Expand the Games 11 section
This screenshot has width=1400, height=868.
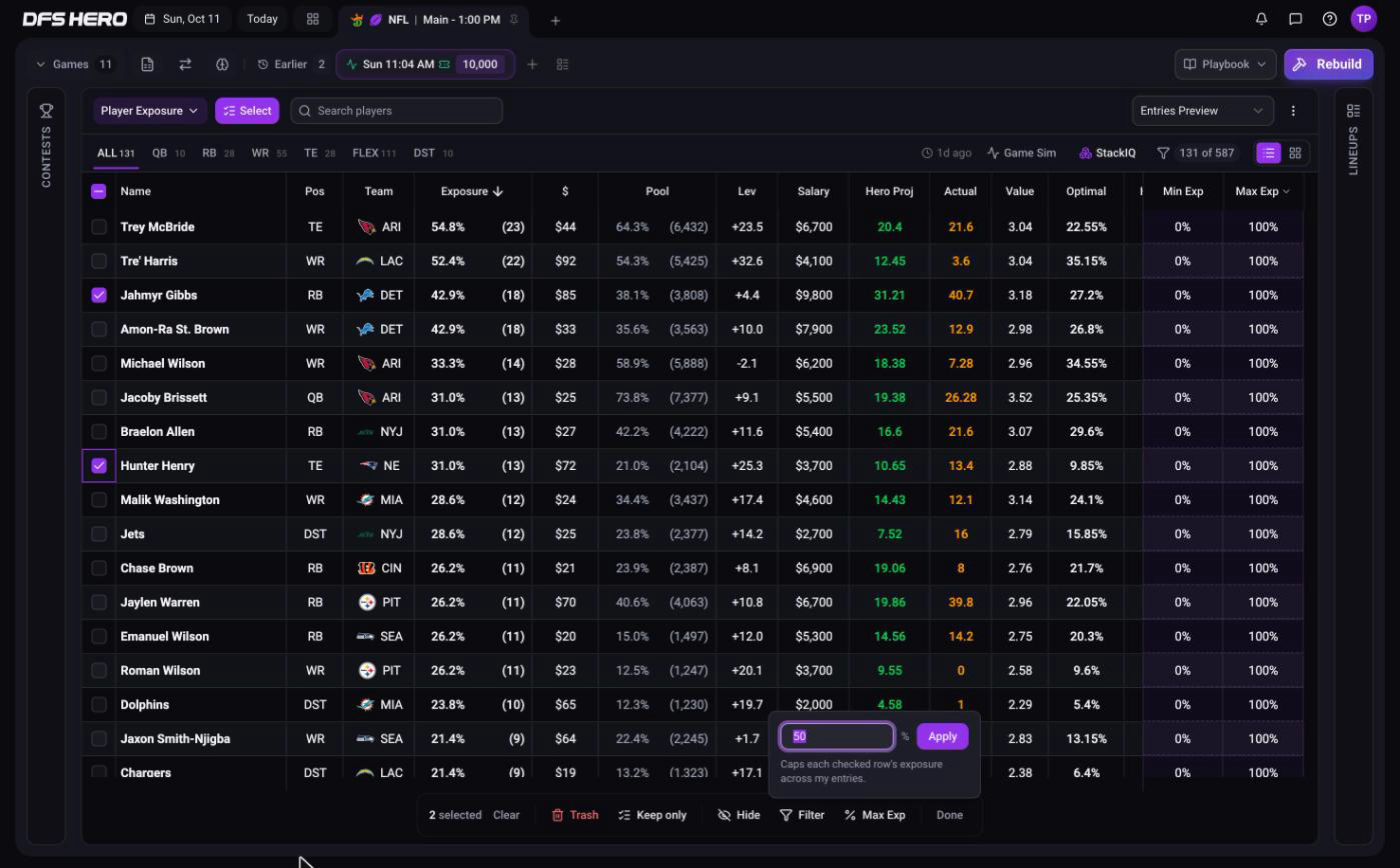point(74,64)
